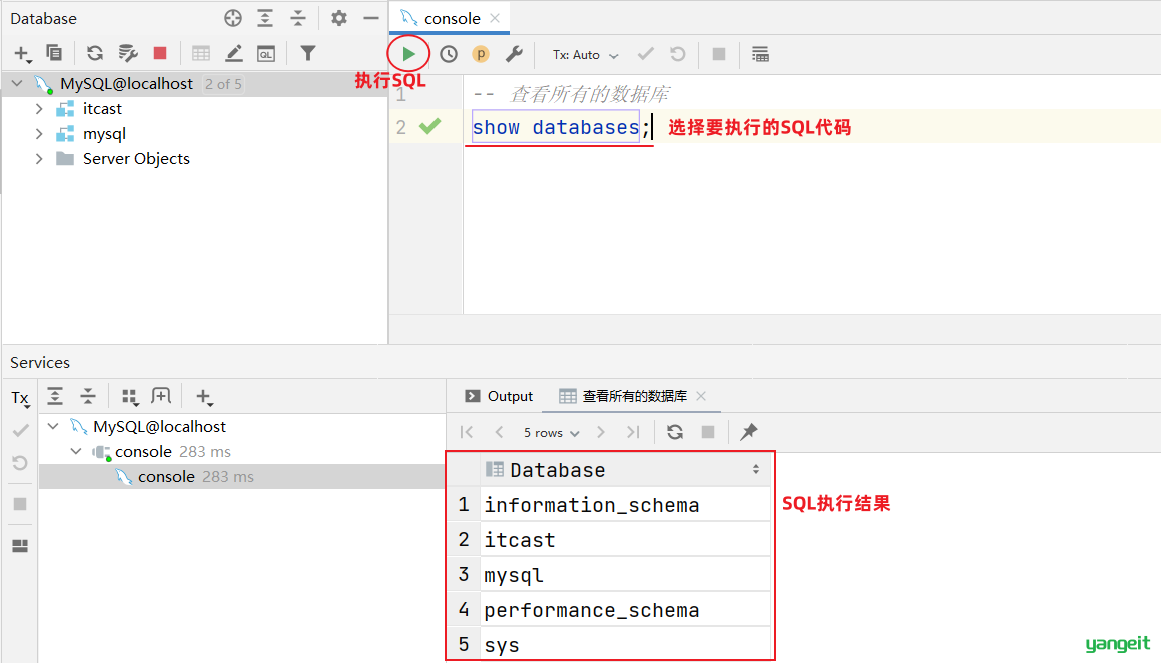Click the green Execute SQL run button

pyautogui.click(x=408, y=54)
